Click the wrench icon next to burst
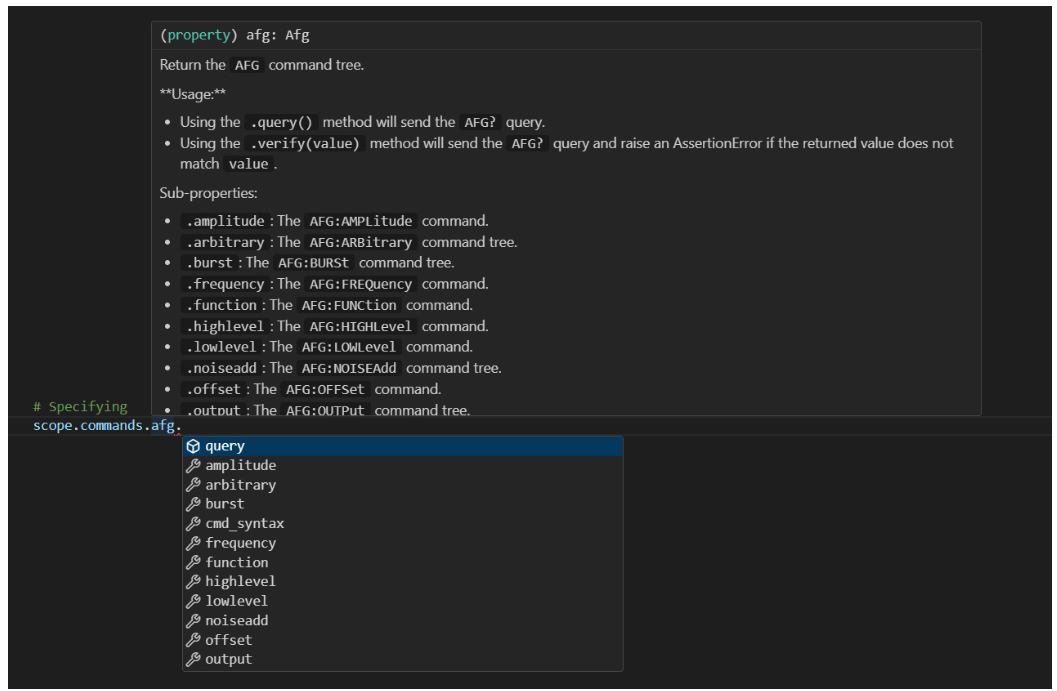 coord(194,504)
